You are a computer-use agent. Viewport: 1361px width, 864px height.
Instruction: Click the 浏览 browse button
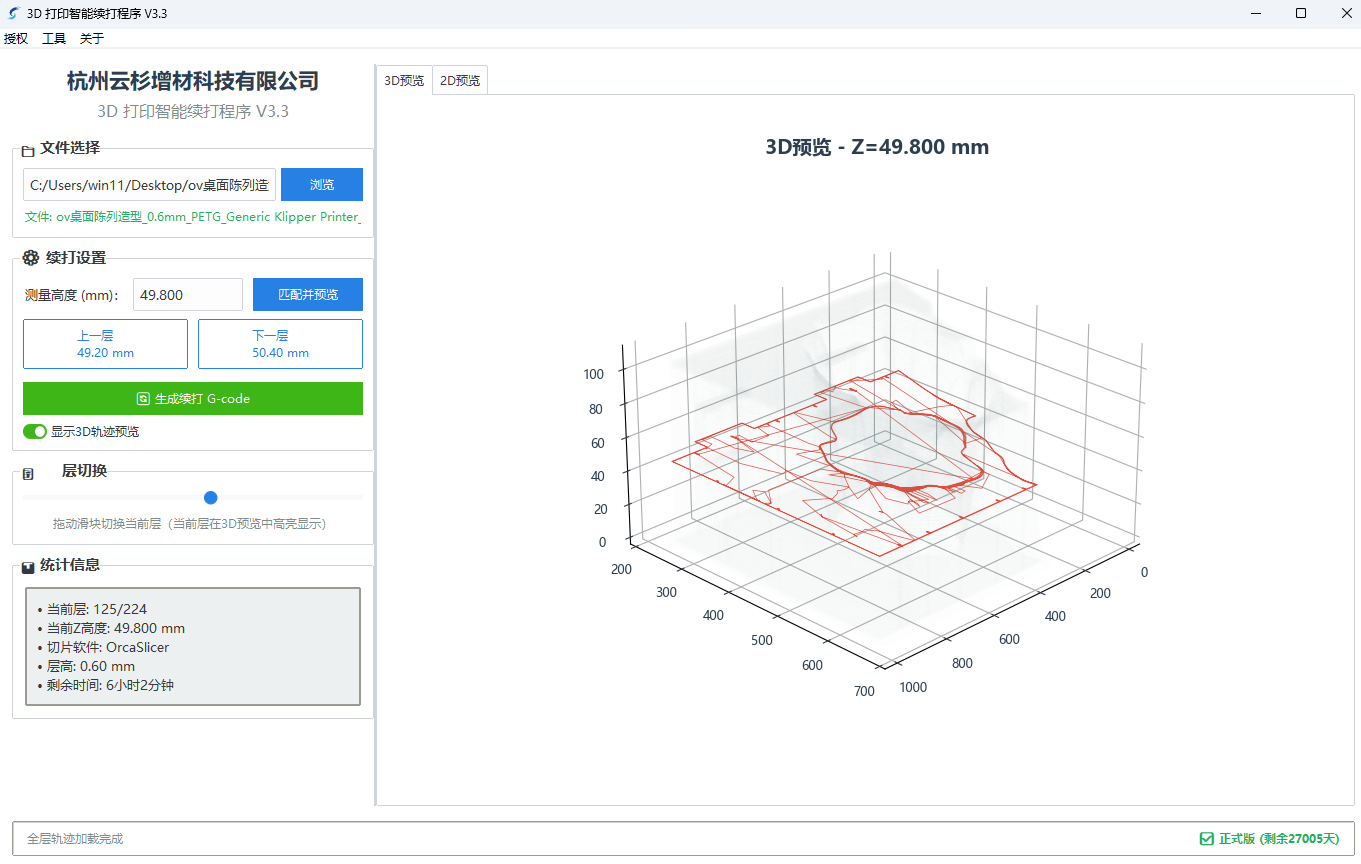(x=321, y=184)
